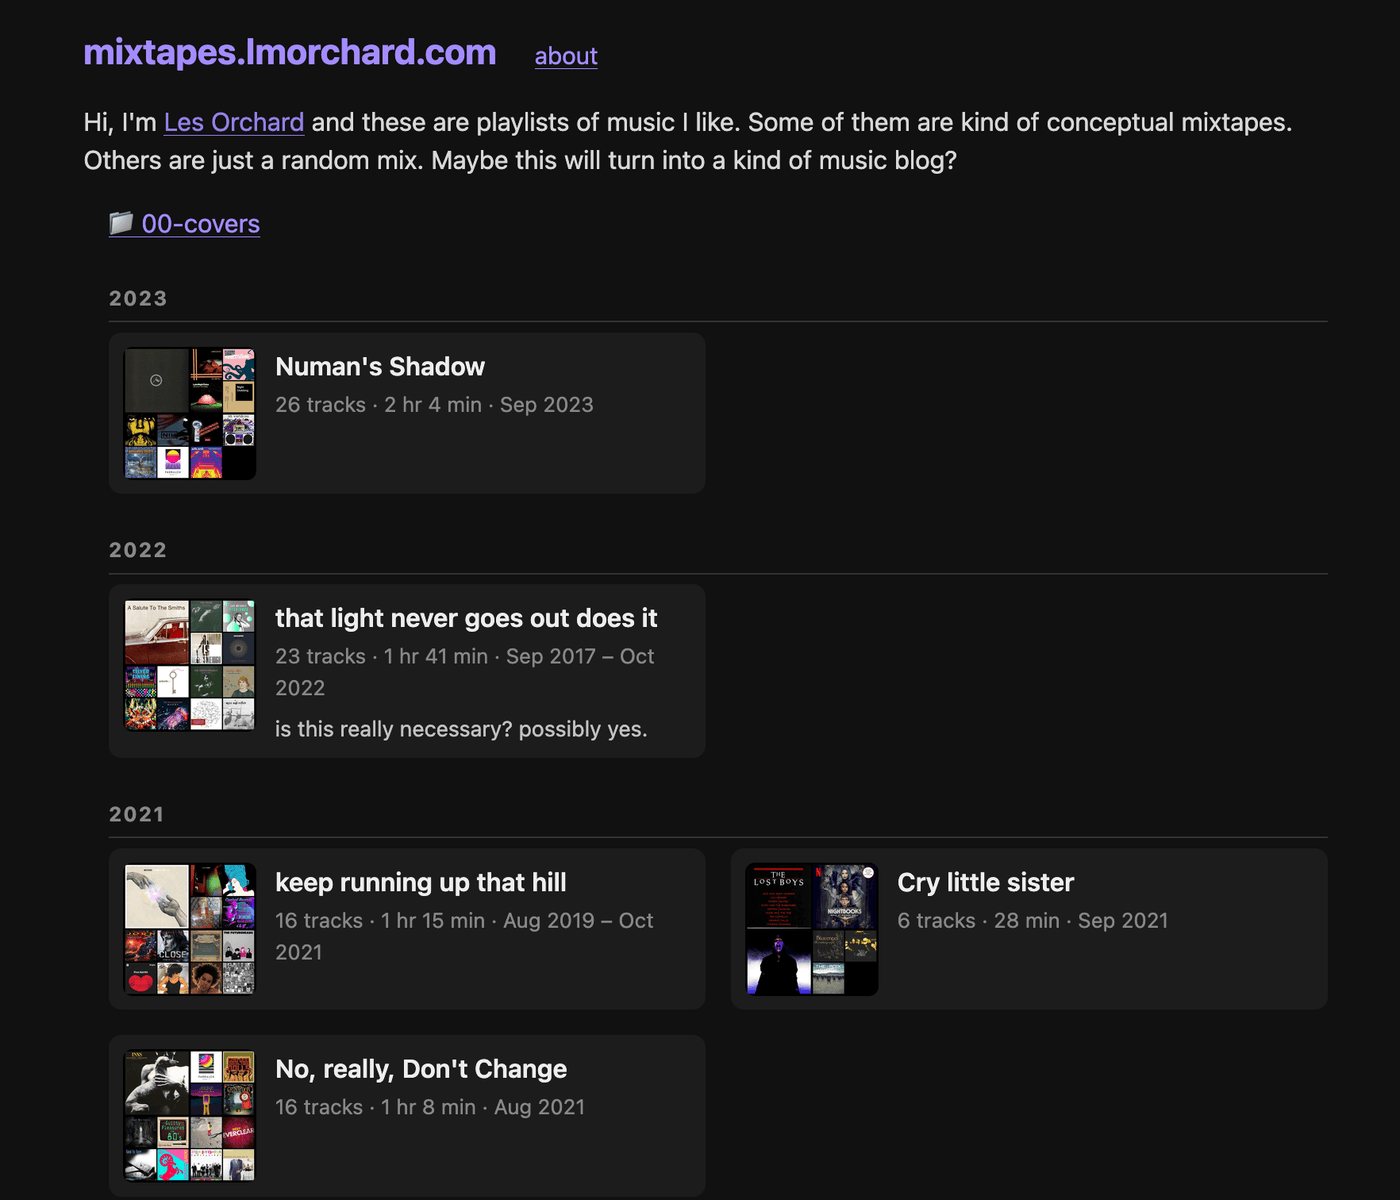Open the mixtapes.lmorchard.com site title
This screenshot has height=1200, width=1400.
290,52
